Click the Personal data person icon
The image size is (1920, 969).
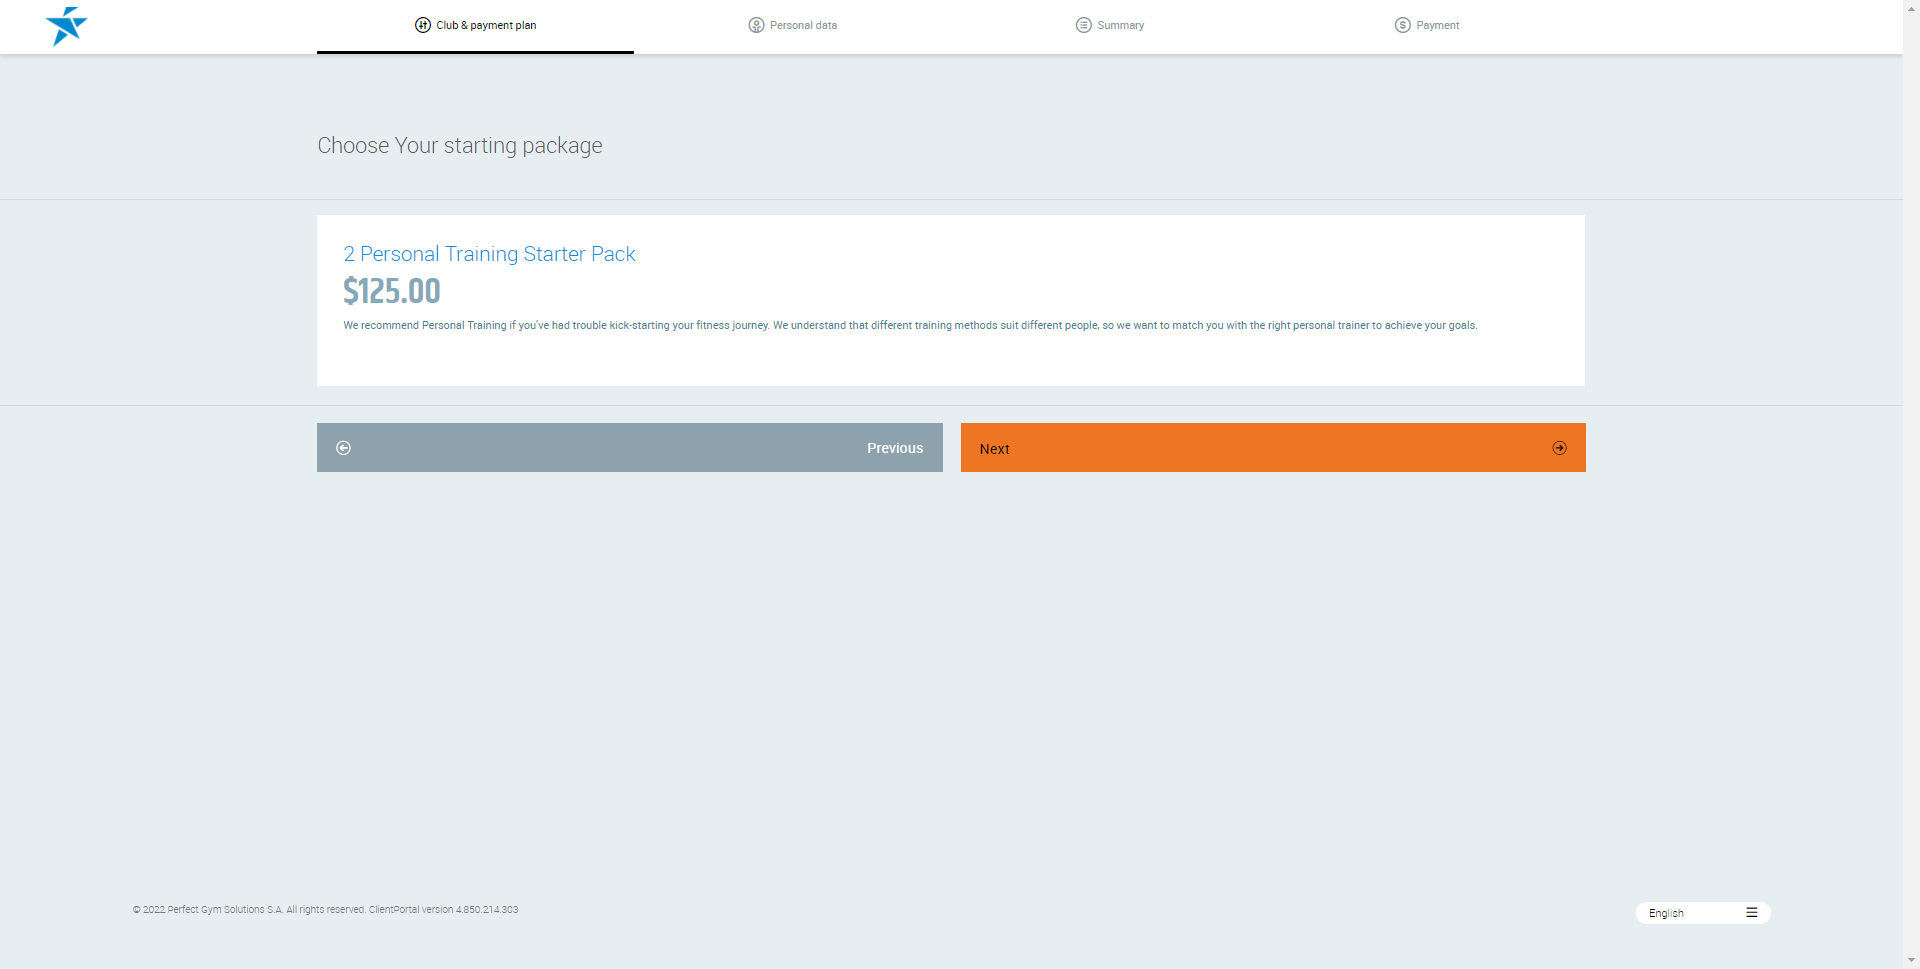coord(756,25)
